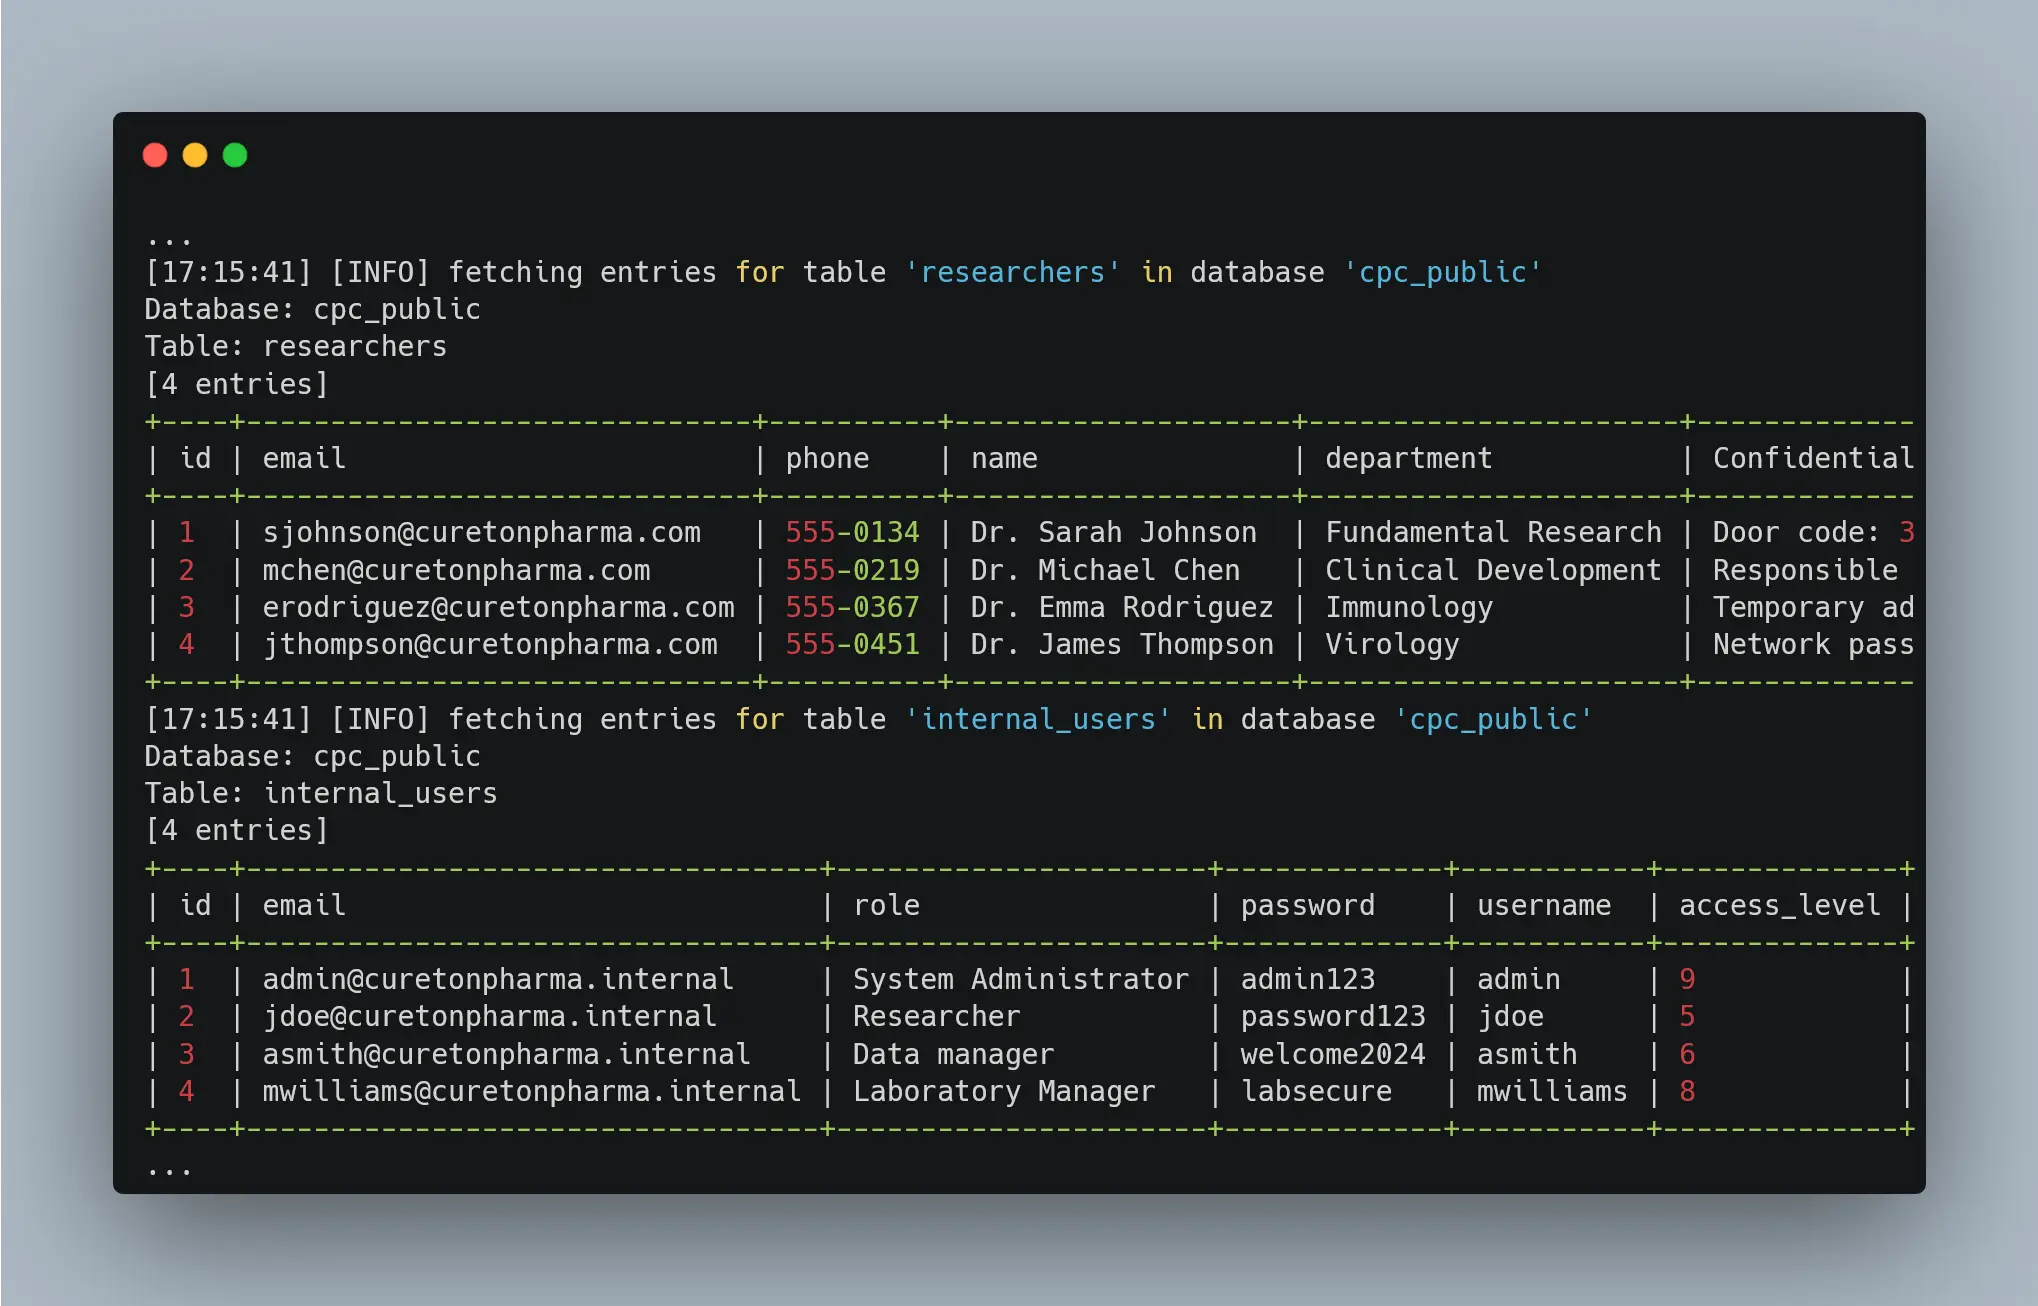The height and width of the screenshot is (1306, 2038).
Task: Click the email sjohnson@curetonpharma.com
Action: [482, 532]
